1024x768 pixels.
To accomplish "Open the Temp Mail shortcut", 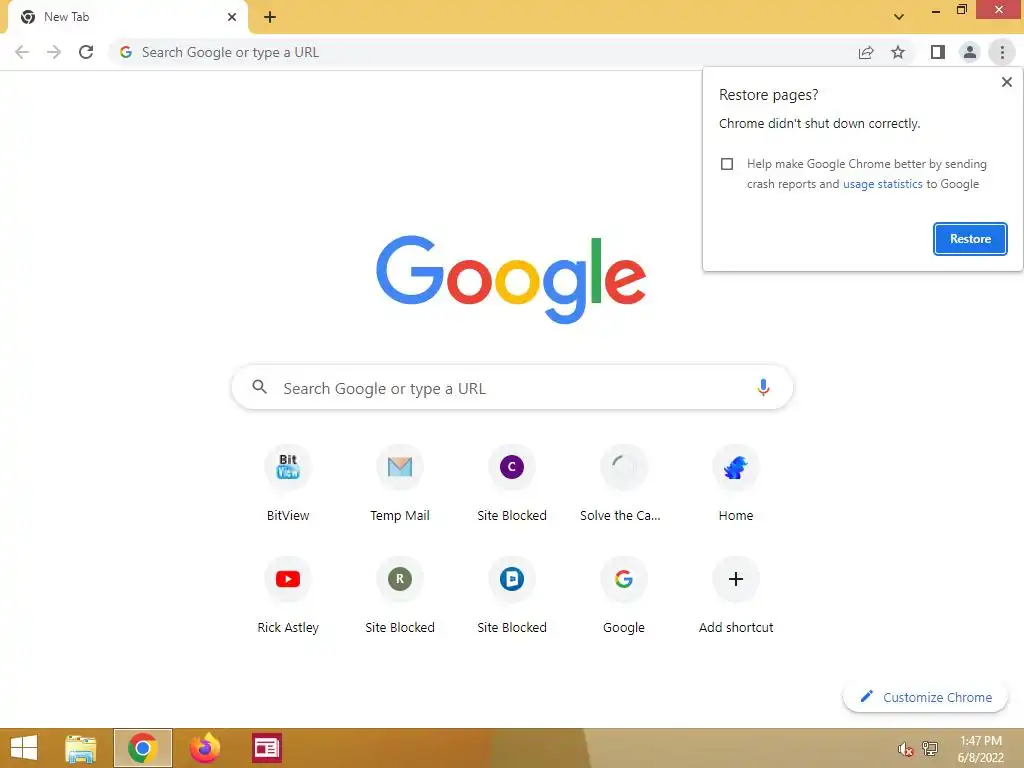I will (x=400, y=483).
